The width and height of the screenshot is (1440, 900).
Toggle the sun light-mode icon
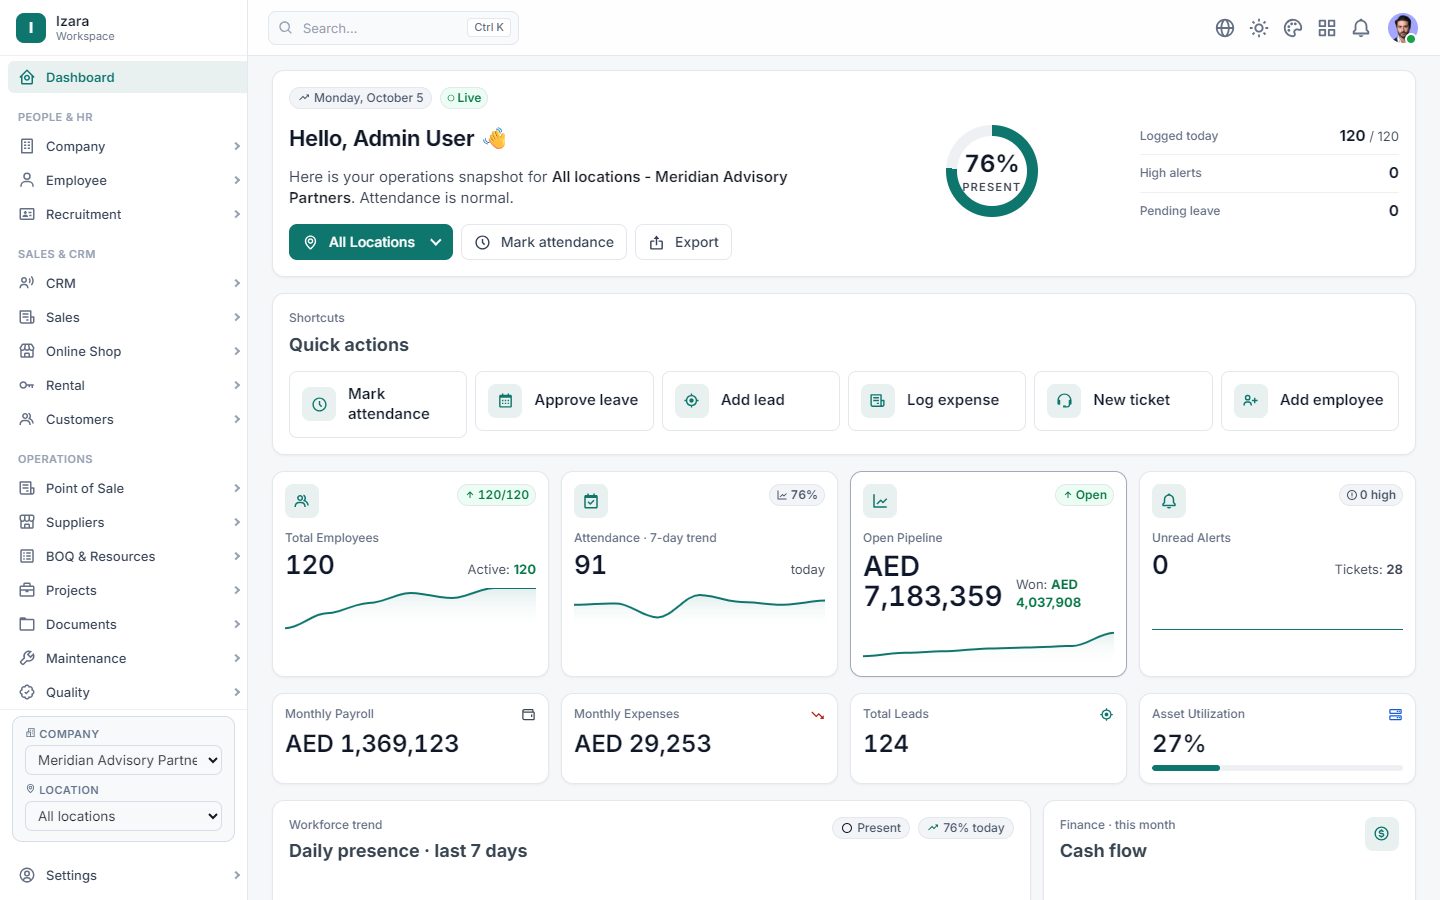(1259, 28)
